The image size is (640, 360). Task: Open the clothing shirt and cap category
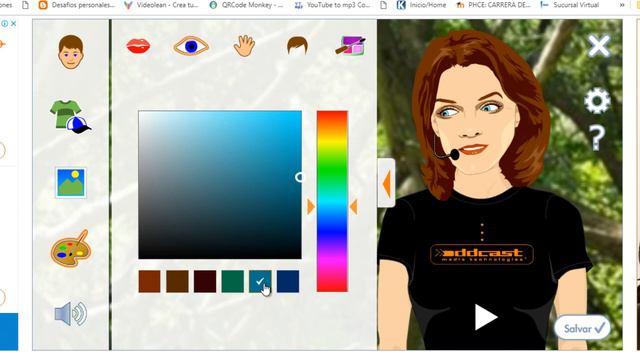click(70, 117)
